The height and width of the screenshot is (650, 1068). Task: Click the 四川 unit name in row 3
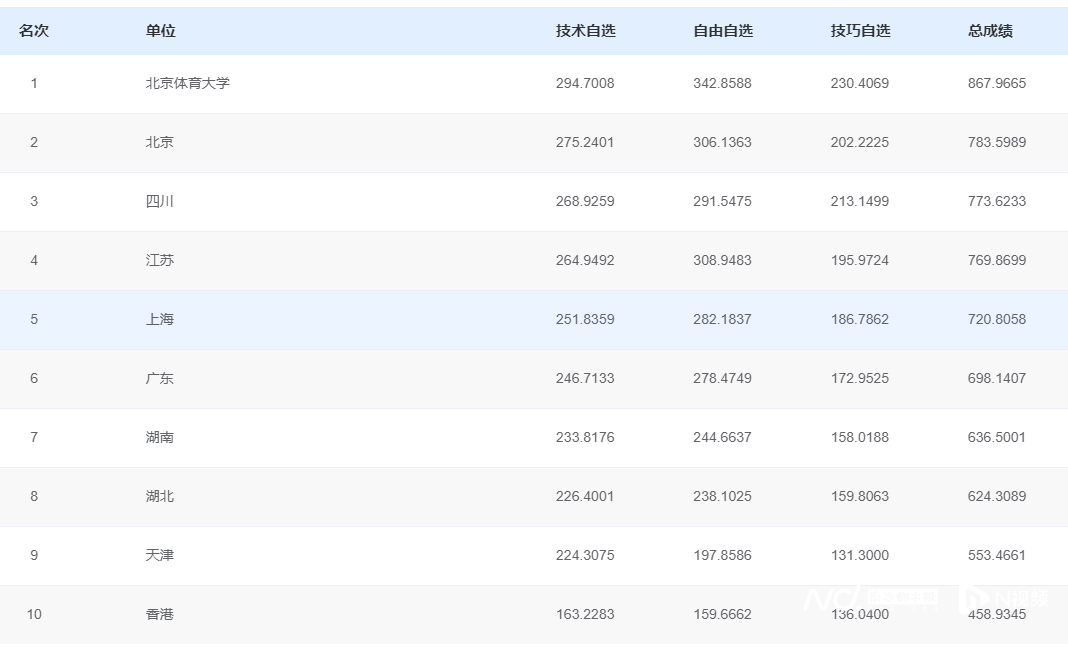[159, 201]
